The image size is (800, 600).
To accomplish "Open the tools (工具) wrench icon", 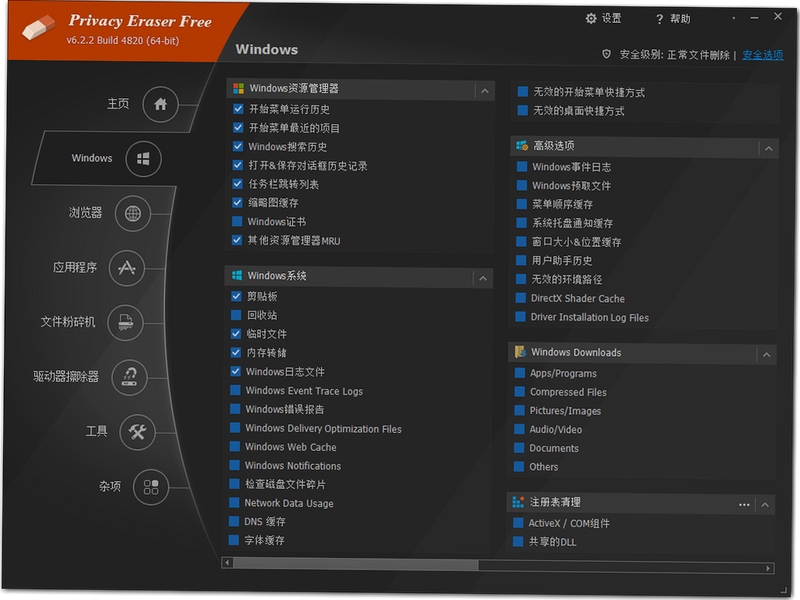I will [x=137, y=432].
